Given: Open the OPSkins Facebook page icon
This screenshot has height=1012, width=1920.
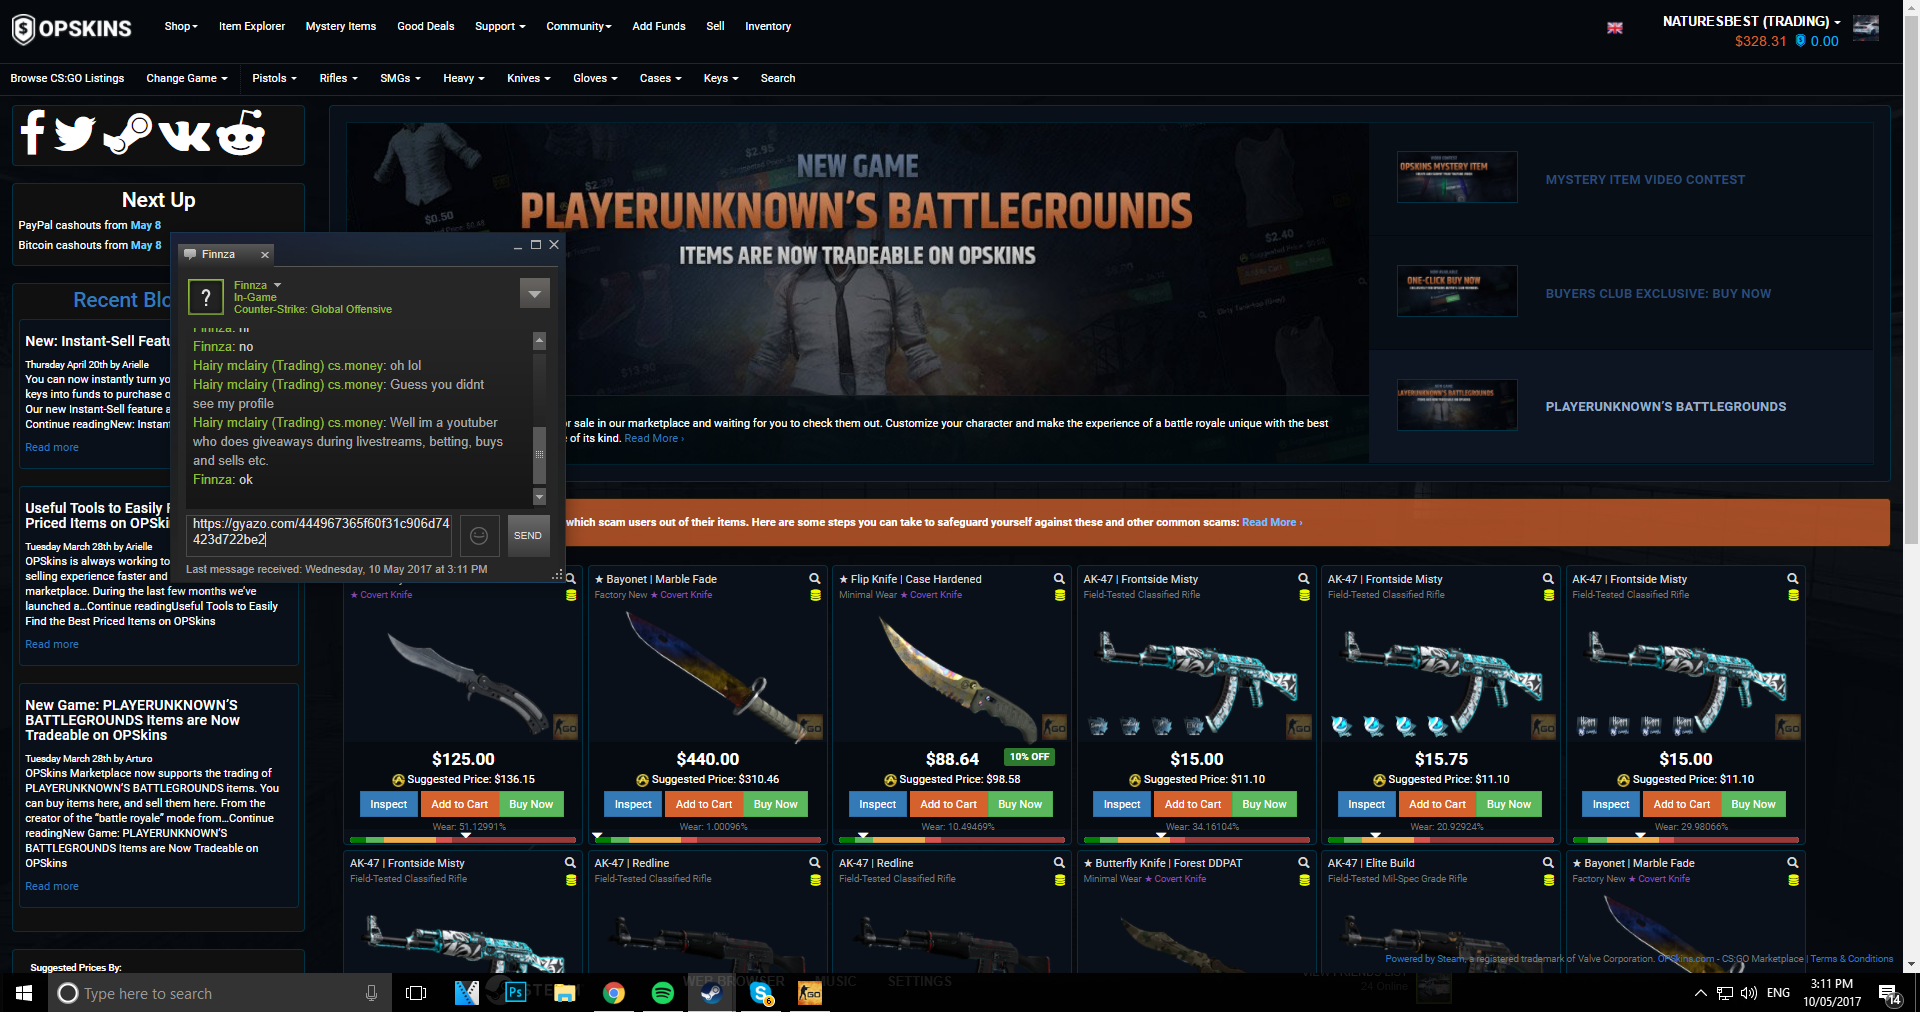Looking at the screenshot, I should pyautogui.click(x=33, y=133).
